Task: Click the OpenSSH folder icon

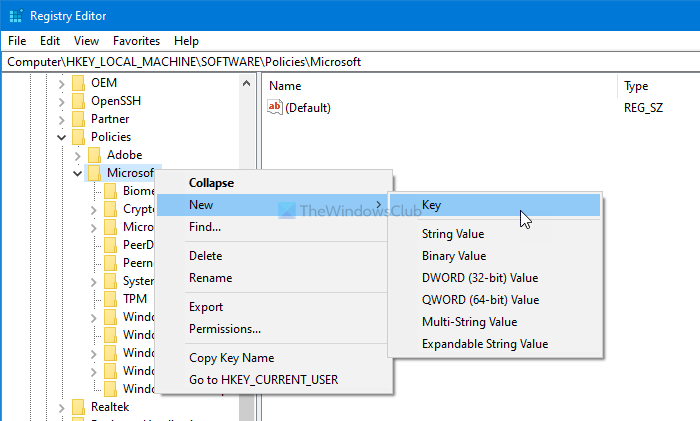Action: (78, 101)
